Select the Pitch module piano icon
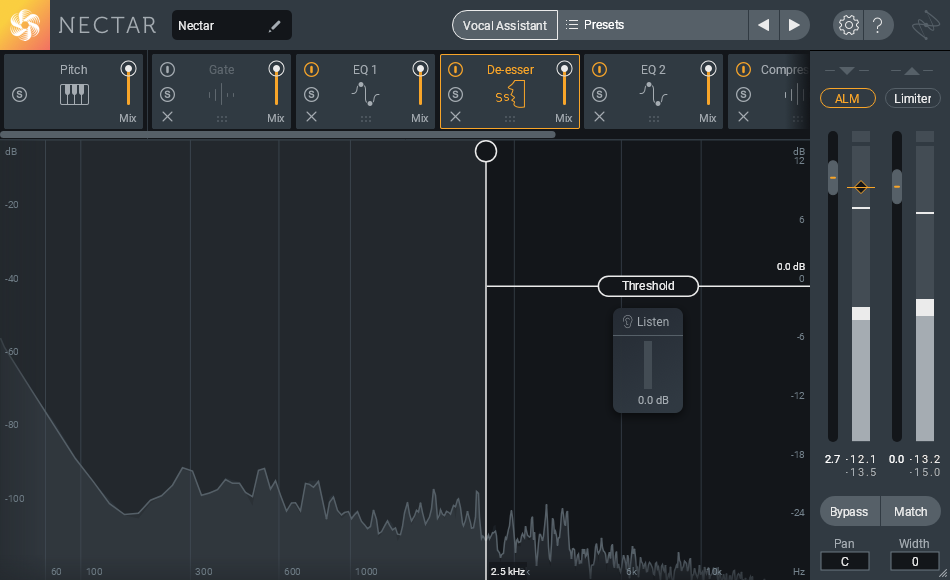Viewport: 950px width, 580px height. click(74, 95)
